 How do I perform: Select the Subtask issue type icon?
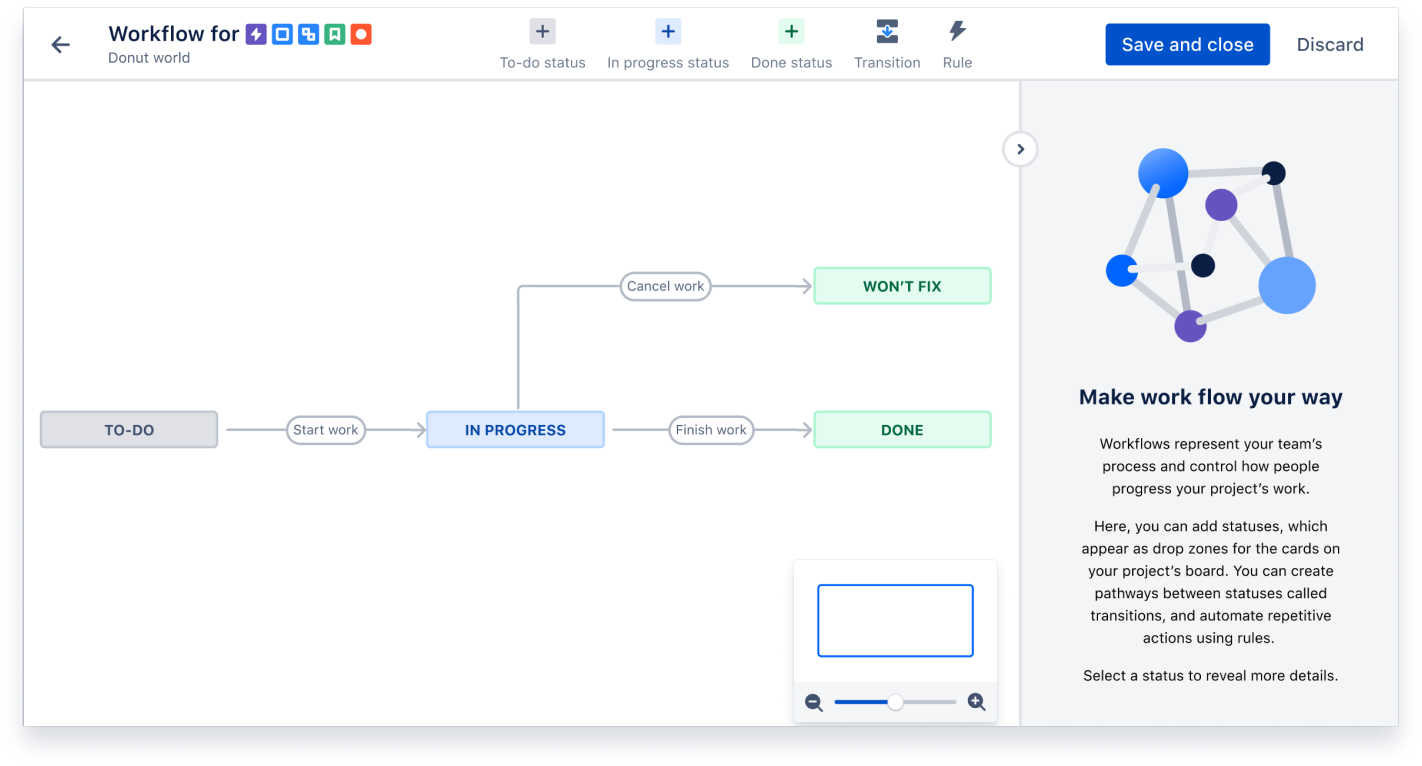pos(309,34)
